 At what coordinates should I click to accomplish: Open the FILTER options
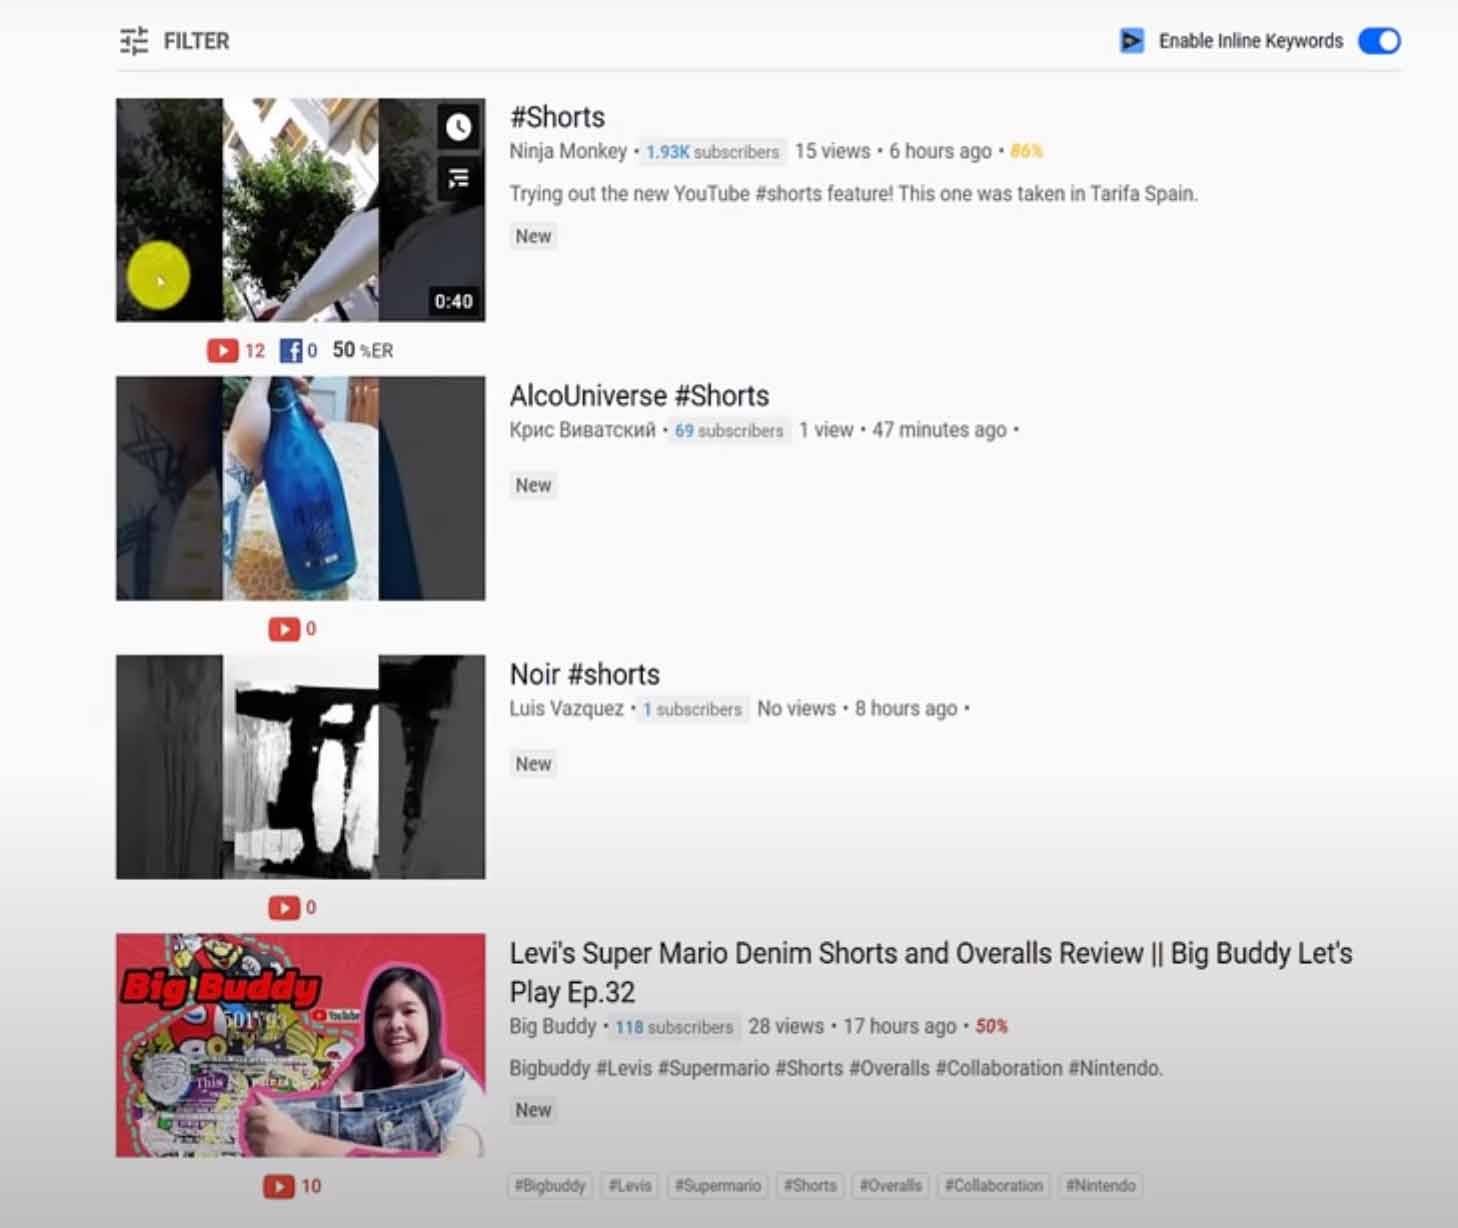175,41
